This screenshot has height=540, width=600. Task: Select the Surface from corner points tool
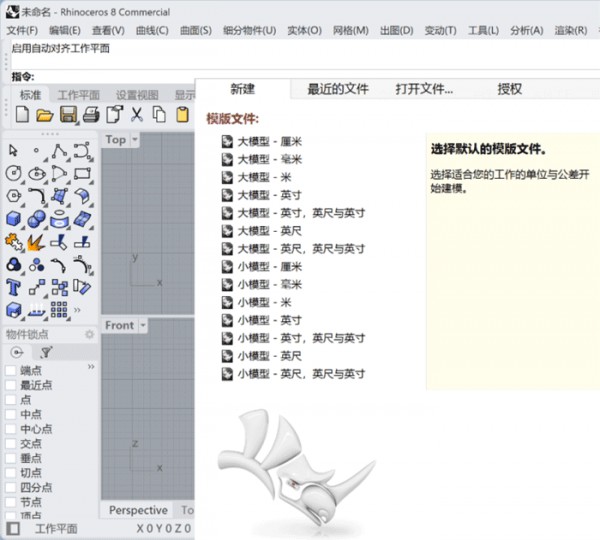pos(59,196)
